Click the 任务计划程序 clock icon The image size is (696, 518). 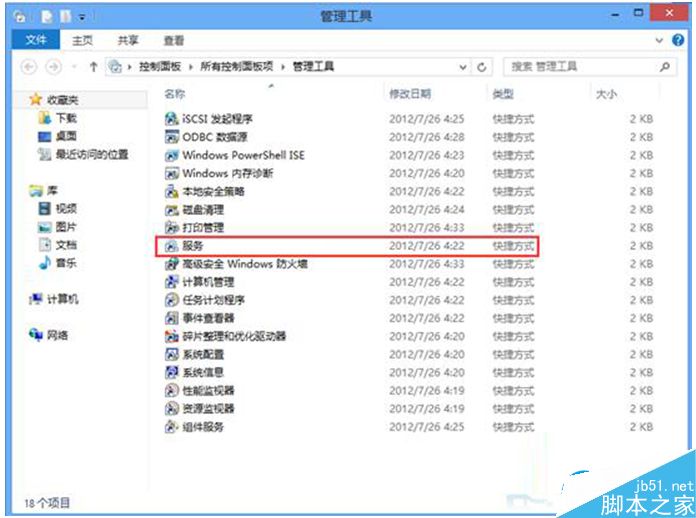coord(171,300)
